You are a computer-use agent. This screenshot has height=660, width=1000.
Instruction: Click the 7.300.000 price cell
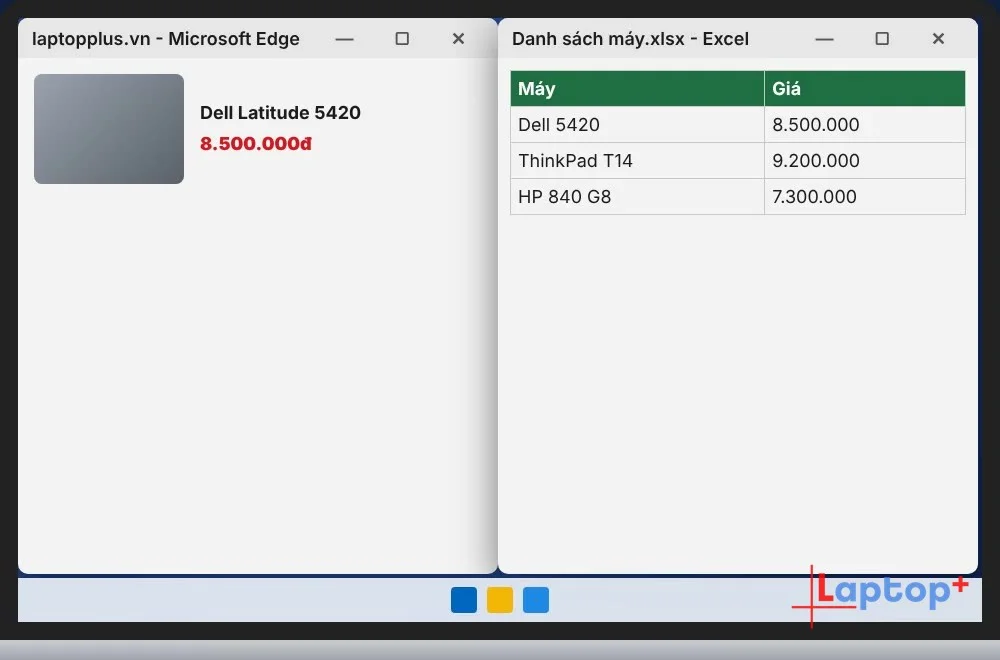pos(865,196)
